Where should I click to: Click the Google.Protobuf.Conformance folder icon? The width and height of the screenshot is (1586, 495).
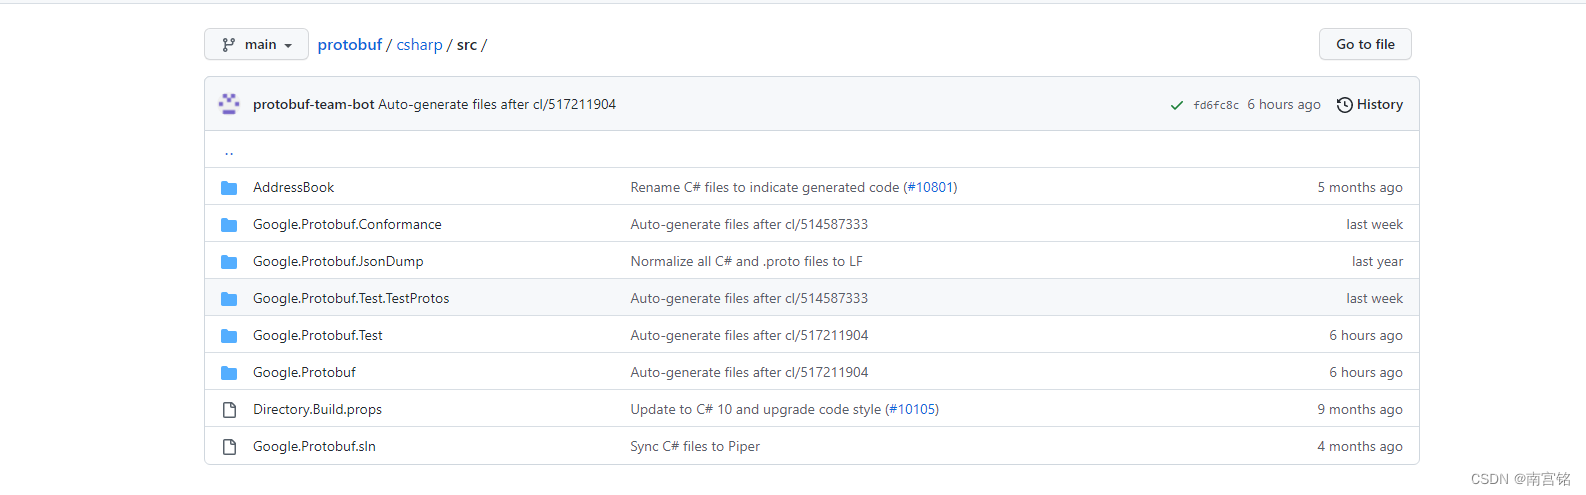click(x=229, y=225)
